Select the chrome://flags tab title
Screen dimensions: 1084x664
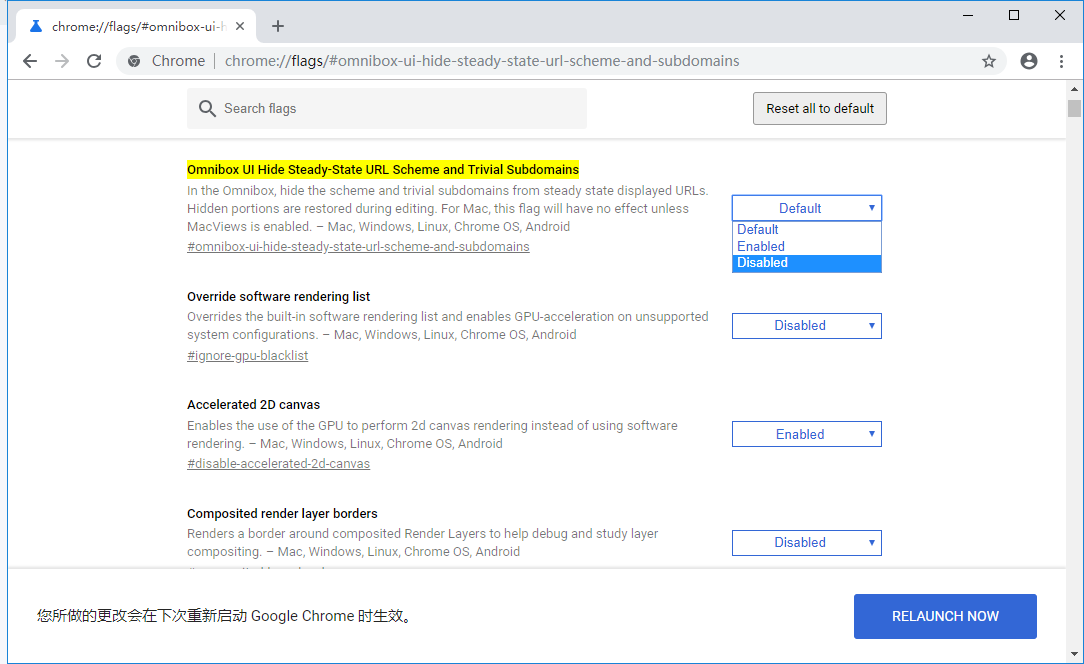pyautogui.click(x=139, y=26)
